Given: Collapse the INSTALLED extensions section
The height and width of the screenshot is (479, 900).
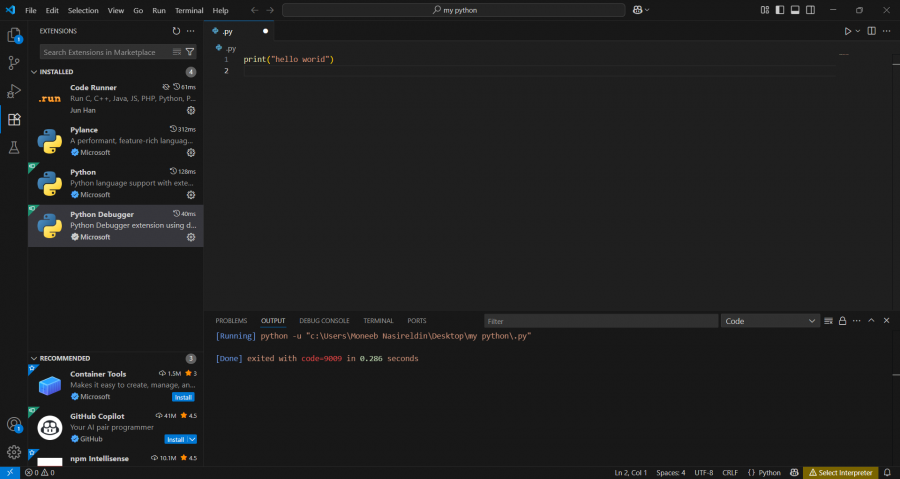Looking at the screenshot, I should tap(55, 72).
